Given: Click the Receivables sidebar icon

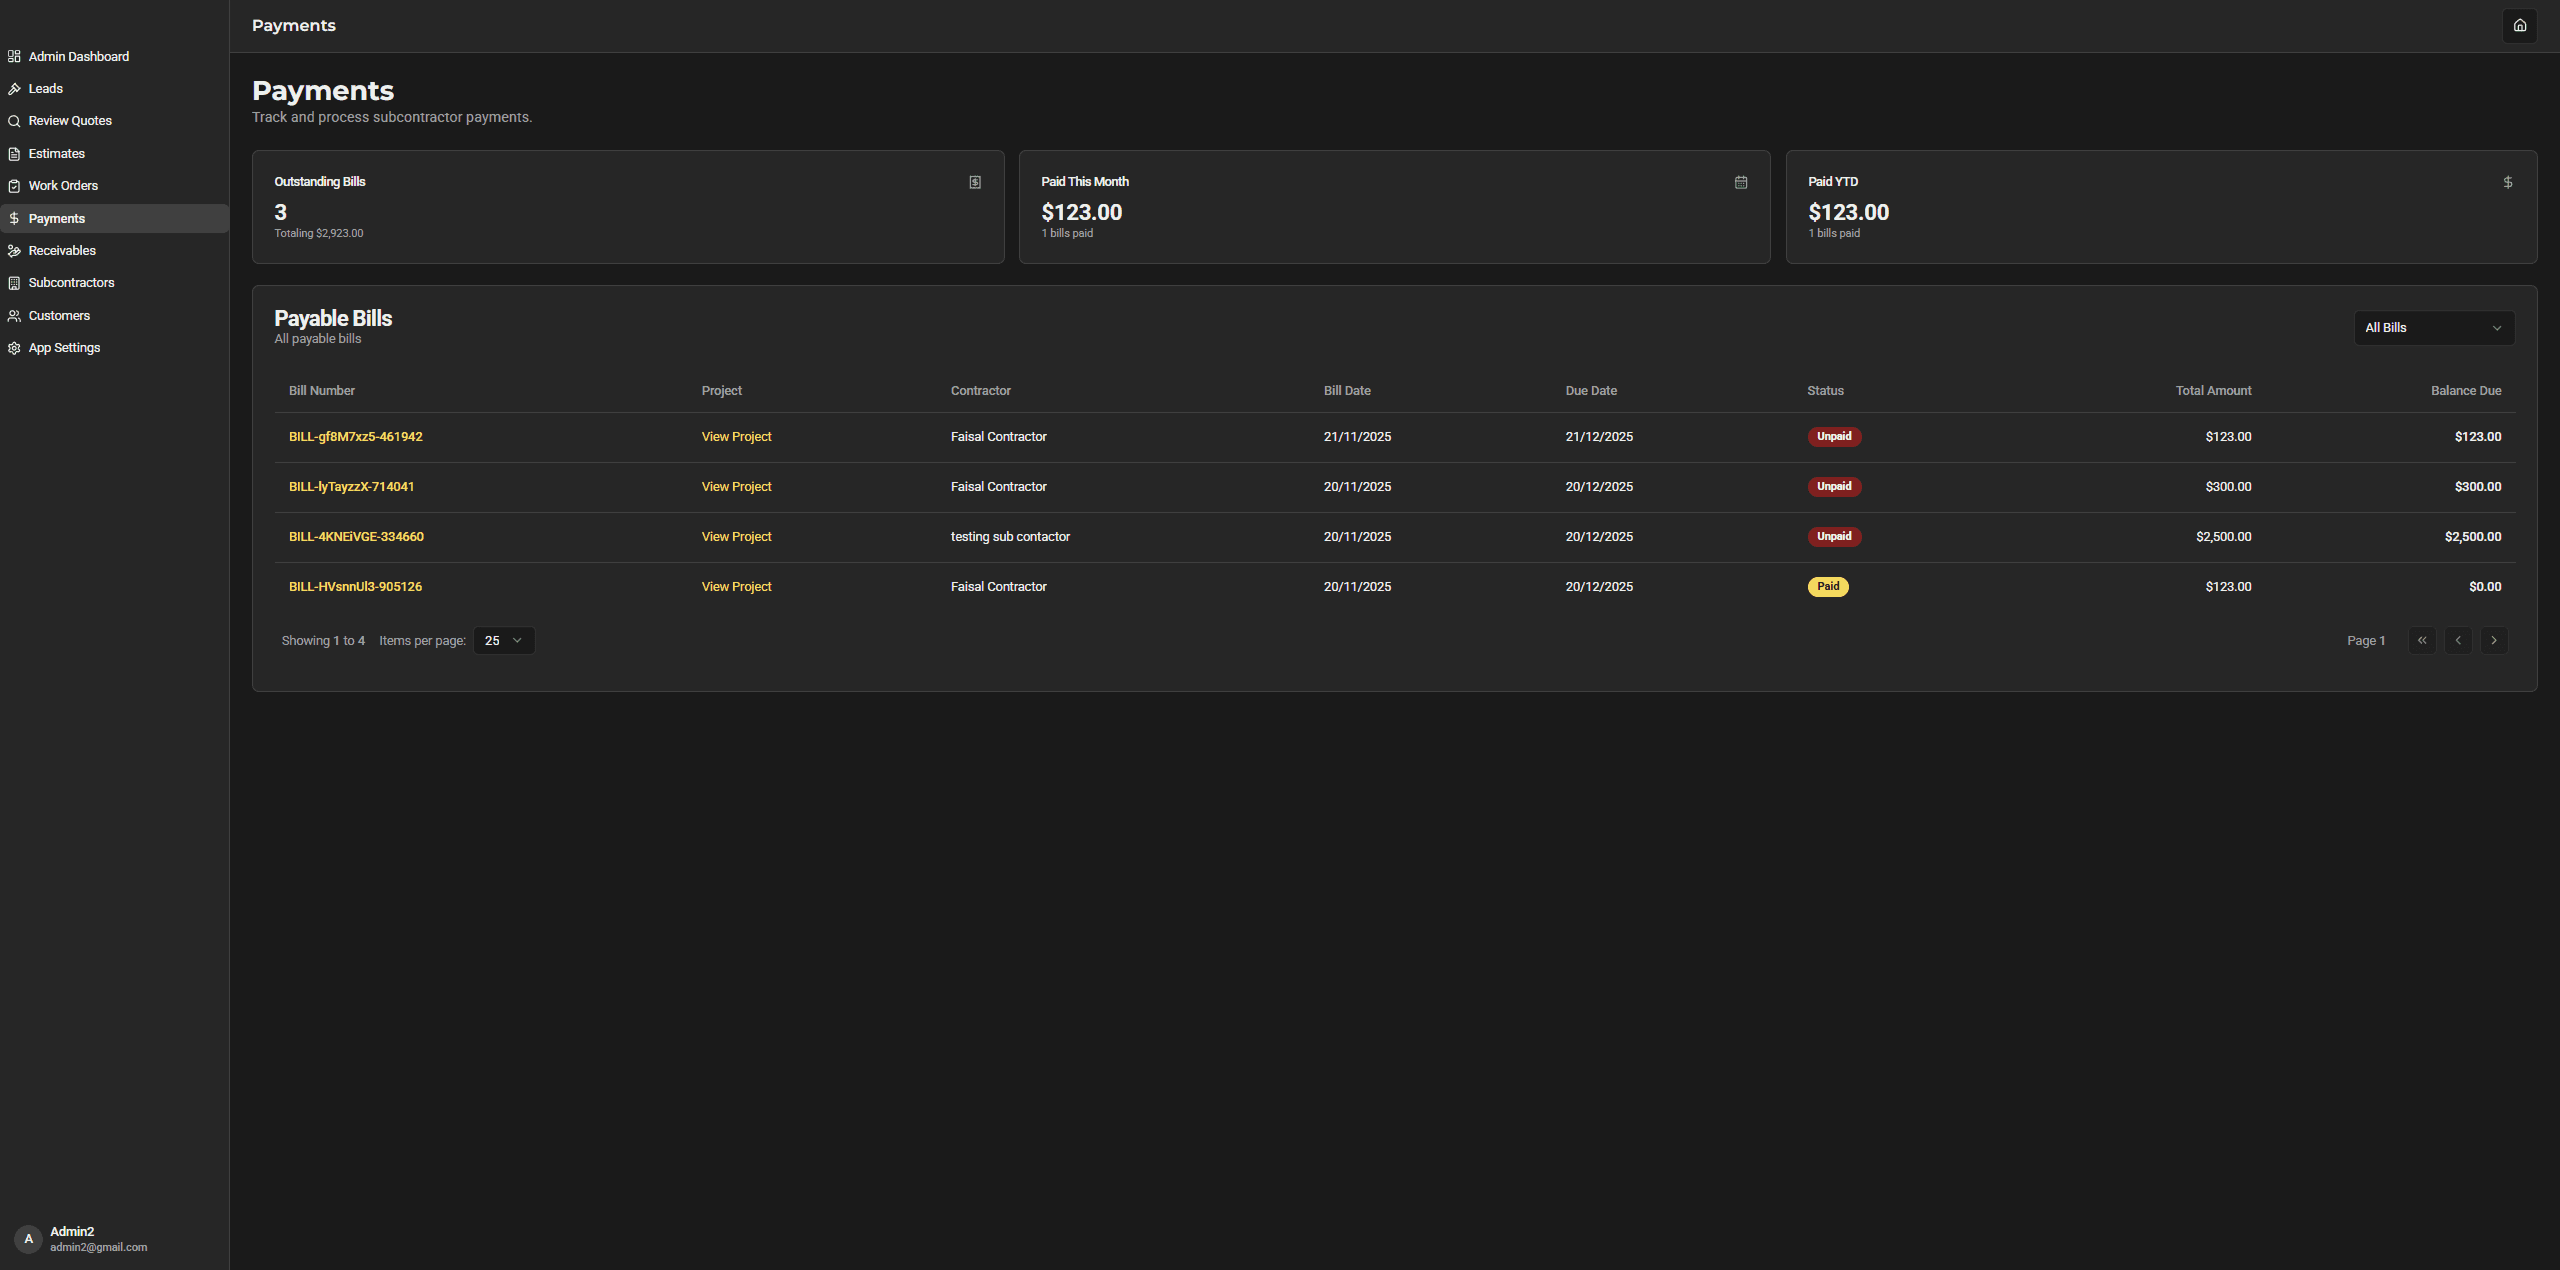Looking at the screenshot, I should (x=14, y=251).
